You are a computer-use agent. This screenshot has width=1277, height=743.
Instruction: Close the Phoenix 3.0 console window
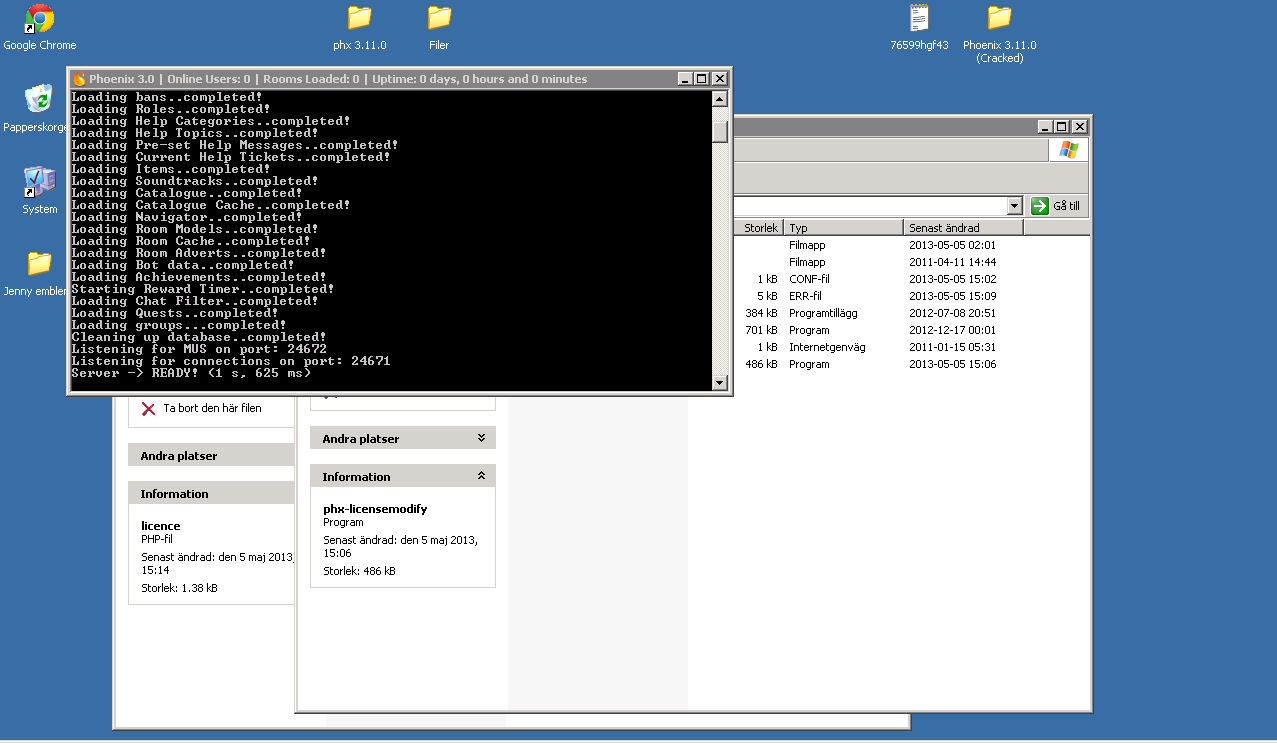coord(719,79)
